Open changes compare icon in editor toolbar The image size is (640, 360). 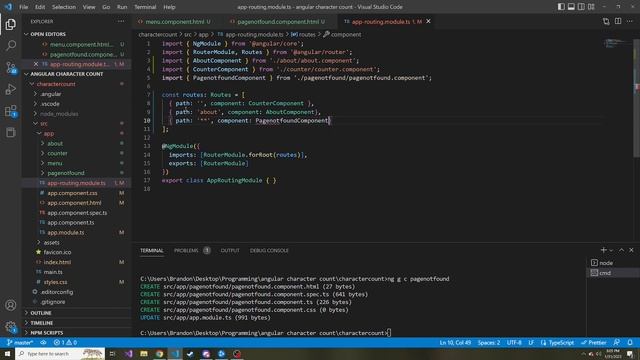pos(606,21)
